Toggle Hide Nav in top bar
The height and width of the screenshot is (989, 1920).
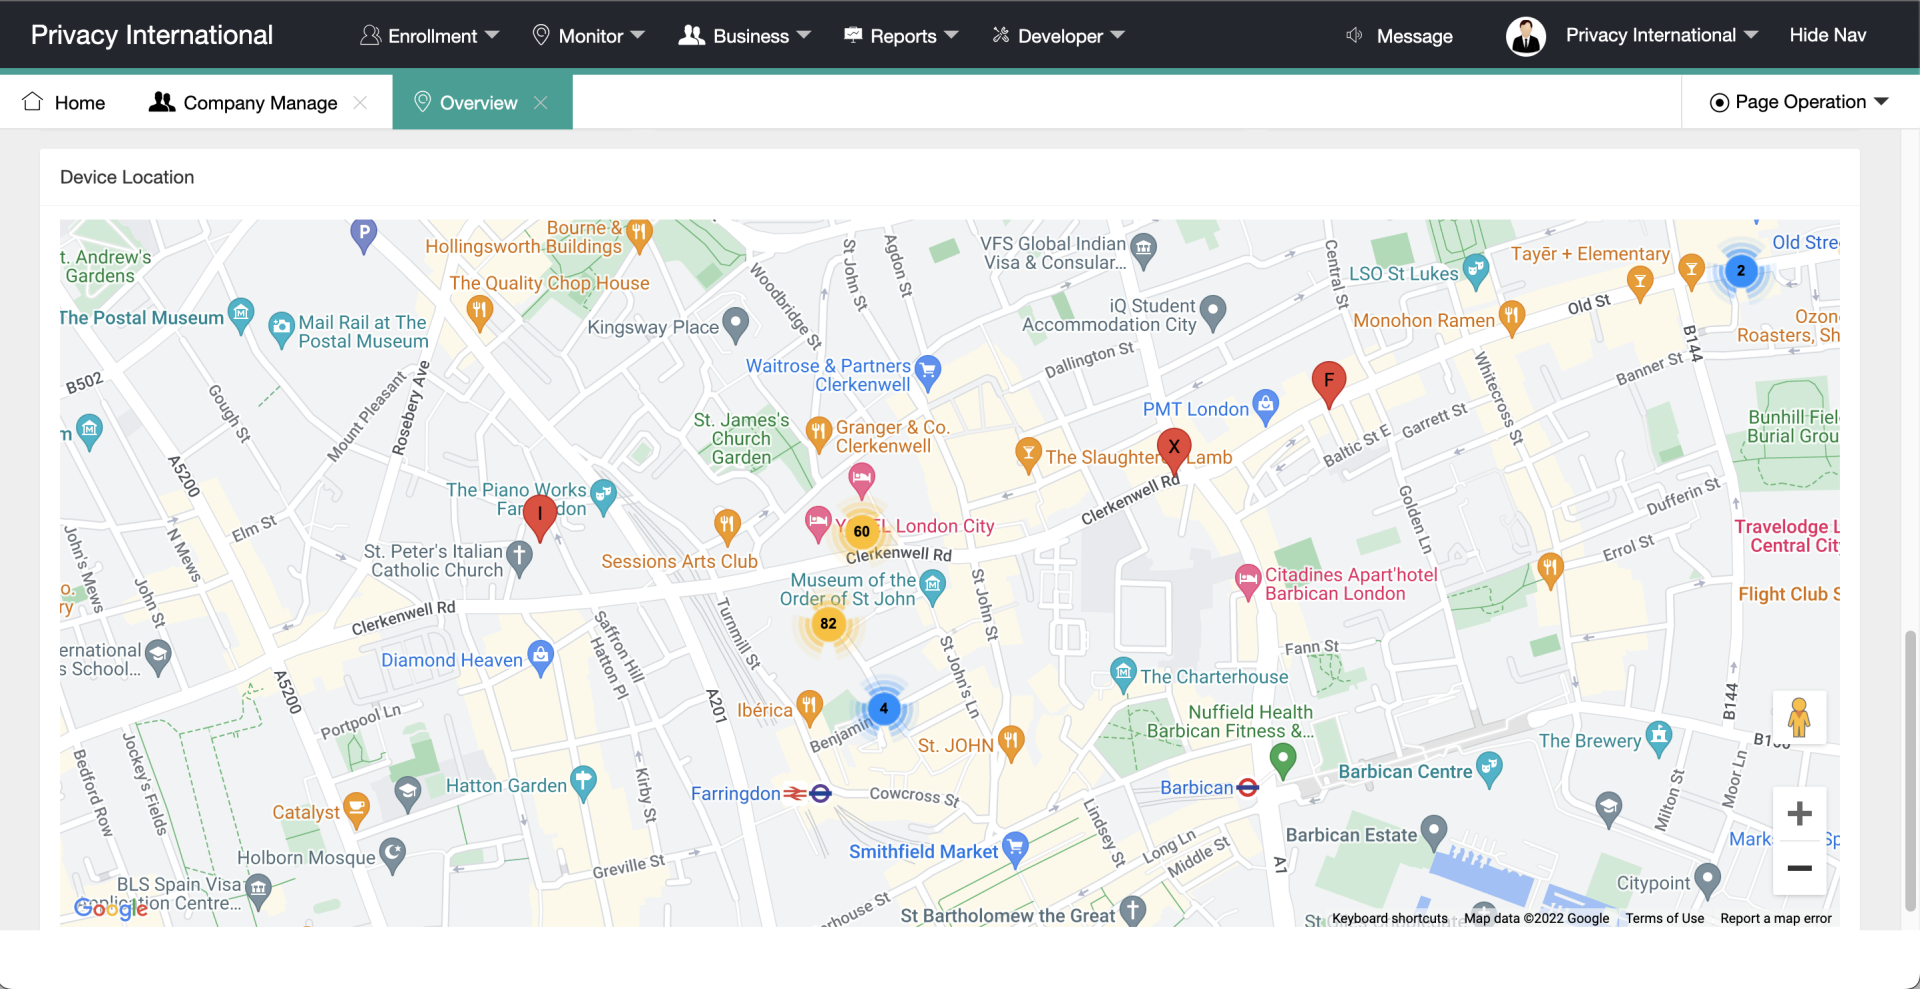click(1827, 35)
